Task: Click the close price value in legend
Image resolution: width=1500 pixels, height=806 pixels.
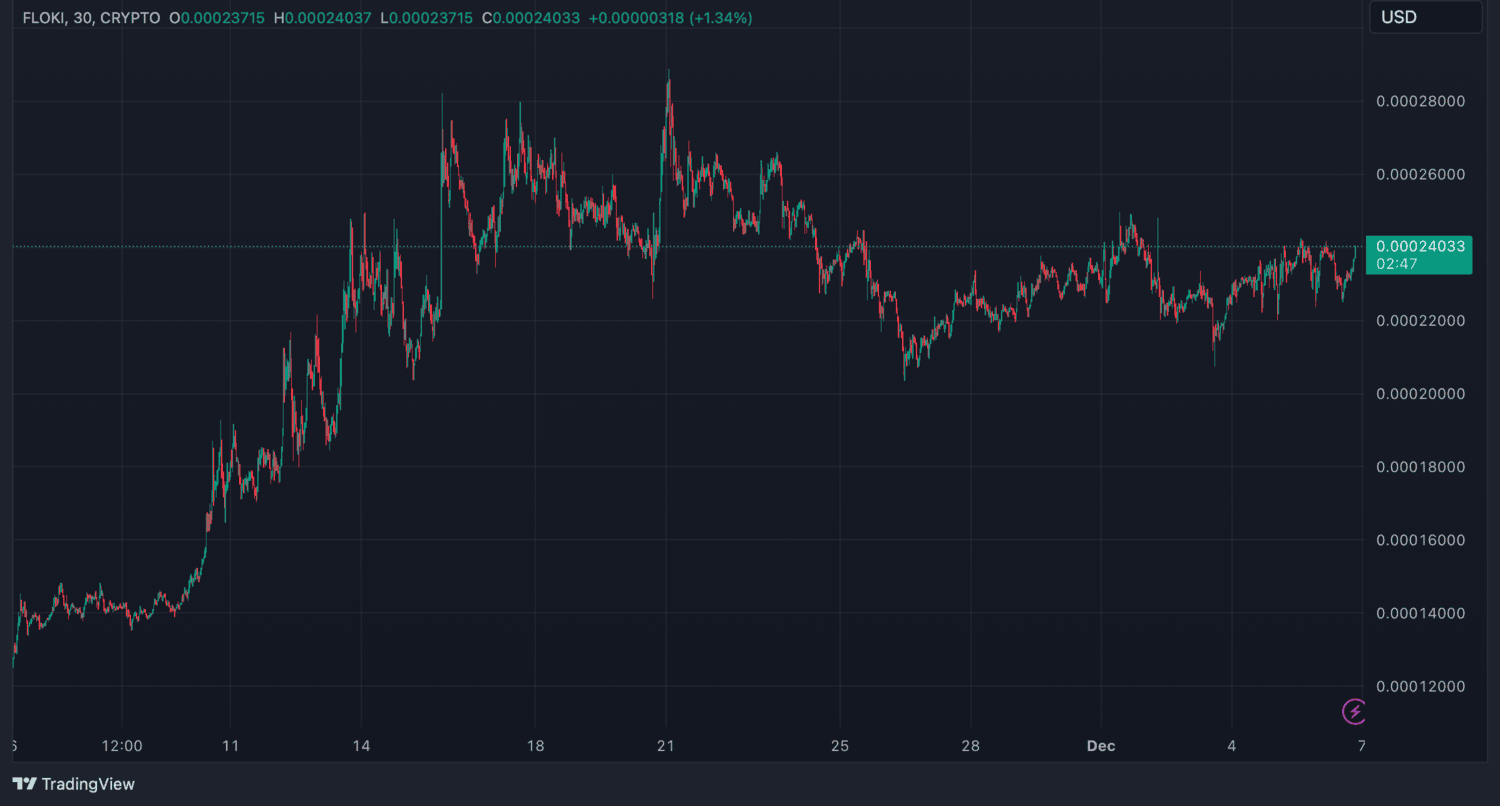Action: click(537, 18)
